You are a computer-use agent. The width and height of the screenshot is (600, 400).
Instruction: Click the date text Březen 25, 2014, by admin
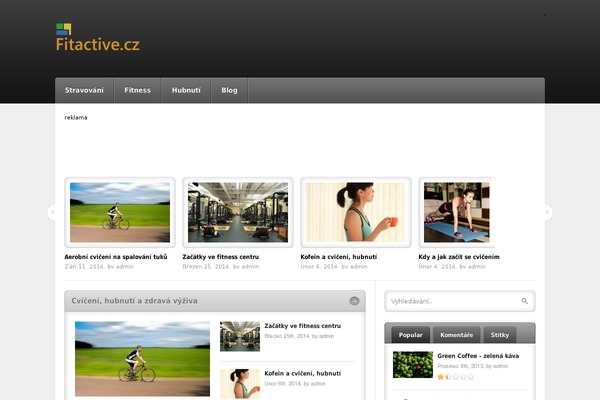point(221,266)
